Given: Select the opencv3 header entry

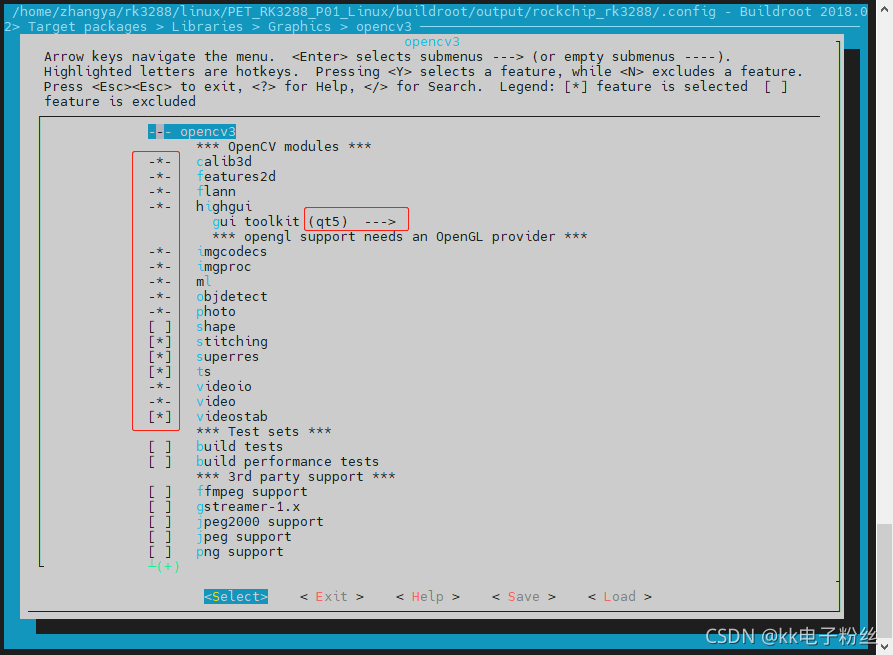Looking at the screenshot, I should (192, 132).
